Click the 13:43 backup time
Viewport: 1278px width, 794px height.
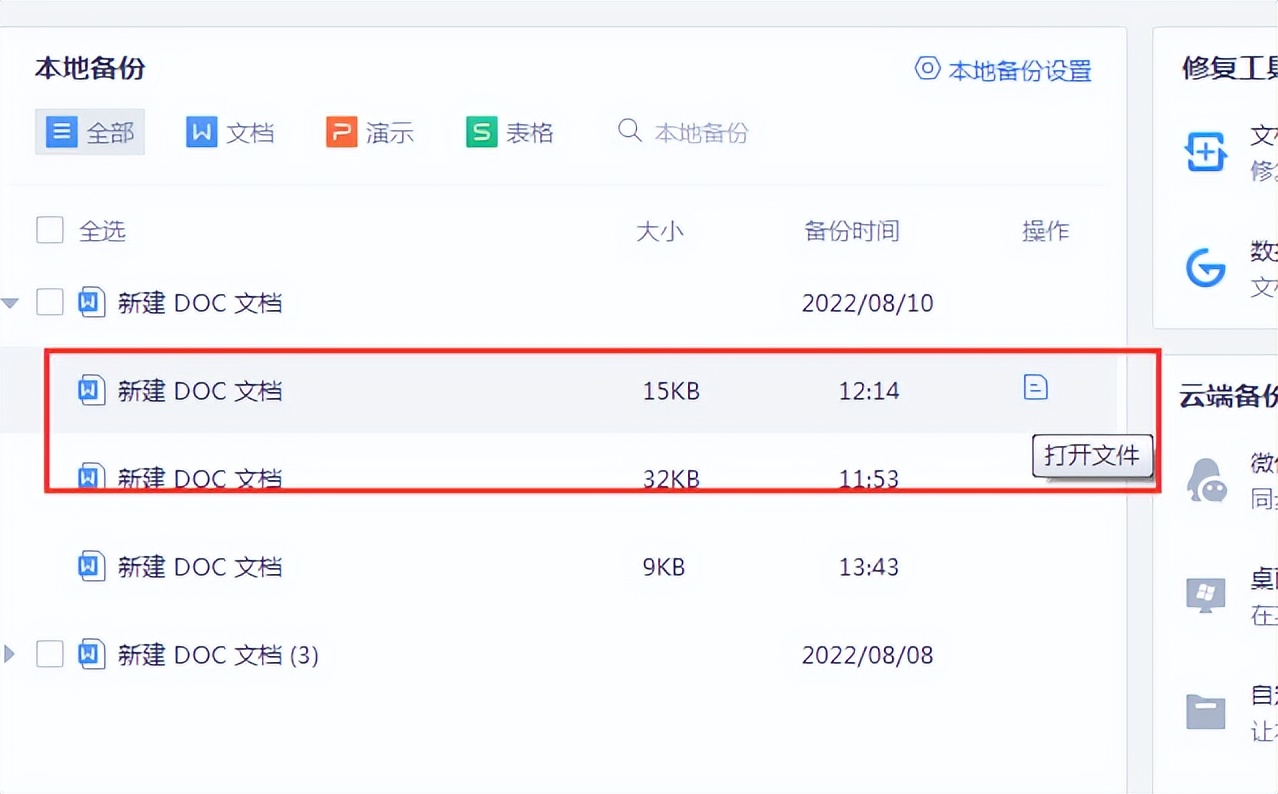869,567
